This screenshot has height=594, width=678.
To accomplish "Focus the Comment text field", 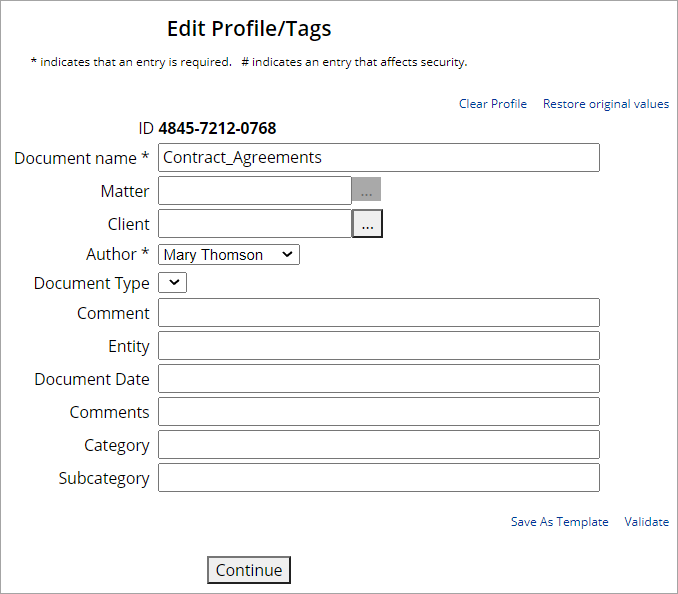I will [378, 313].
